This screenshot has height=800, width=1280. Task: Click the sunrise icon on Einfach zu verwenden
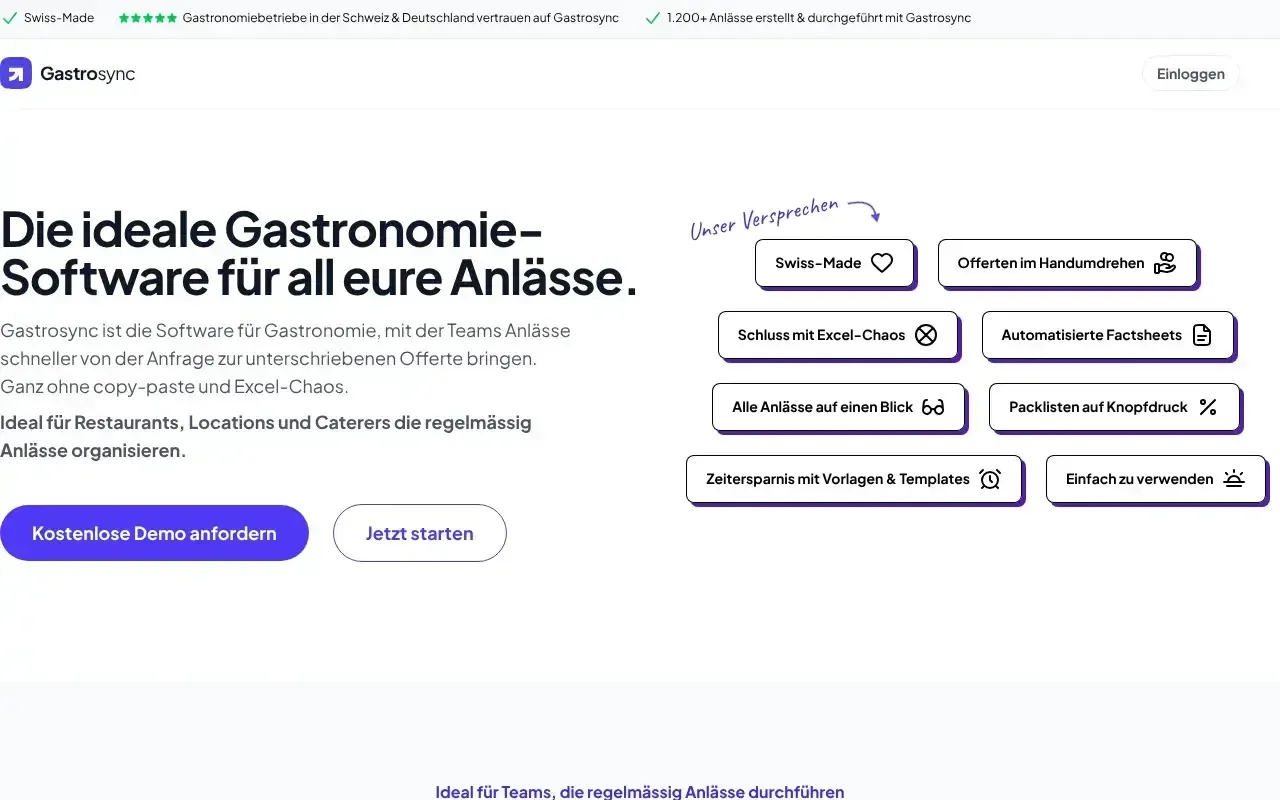(x=1236, y=478)
